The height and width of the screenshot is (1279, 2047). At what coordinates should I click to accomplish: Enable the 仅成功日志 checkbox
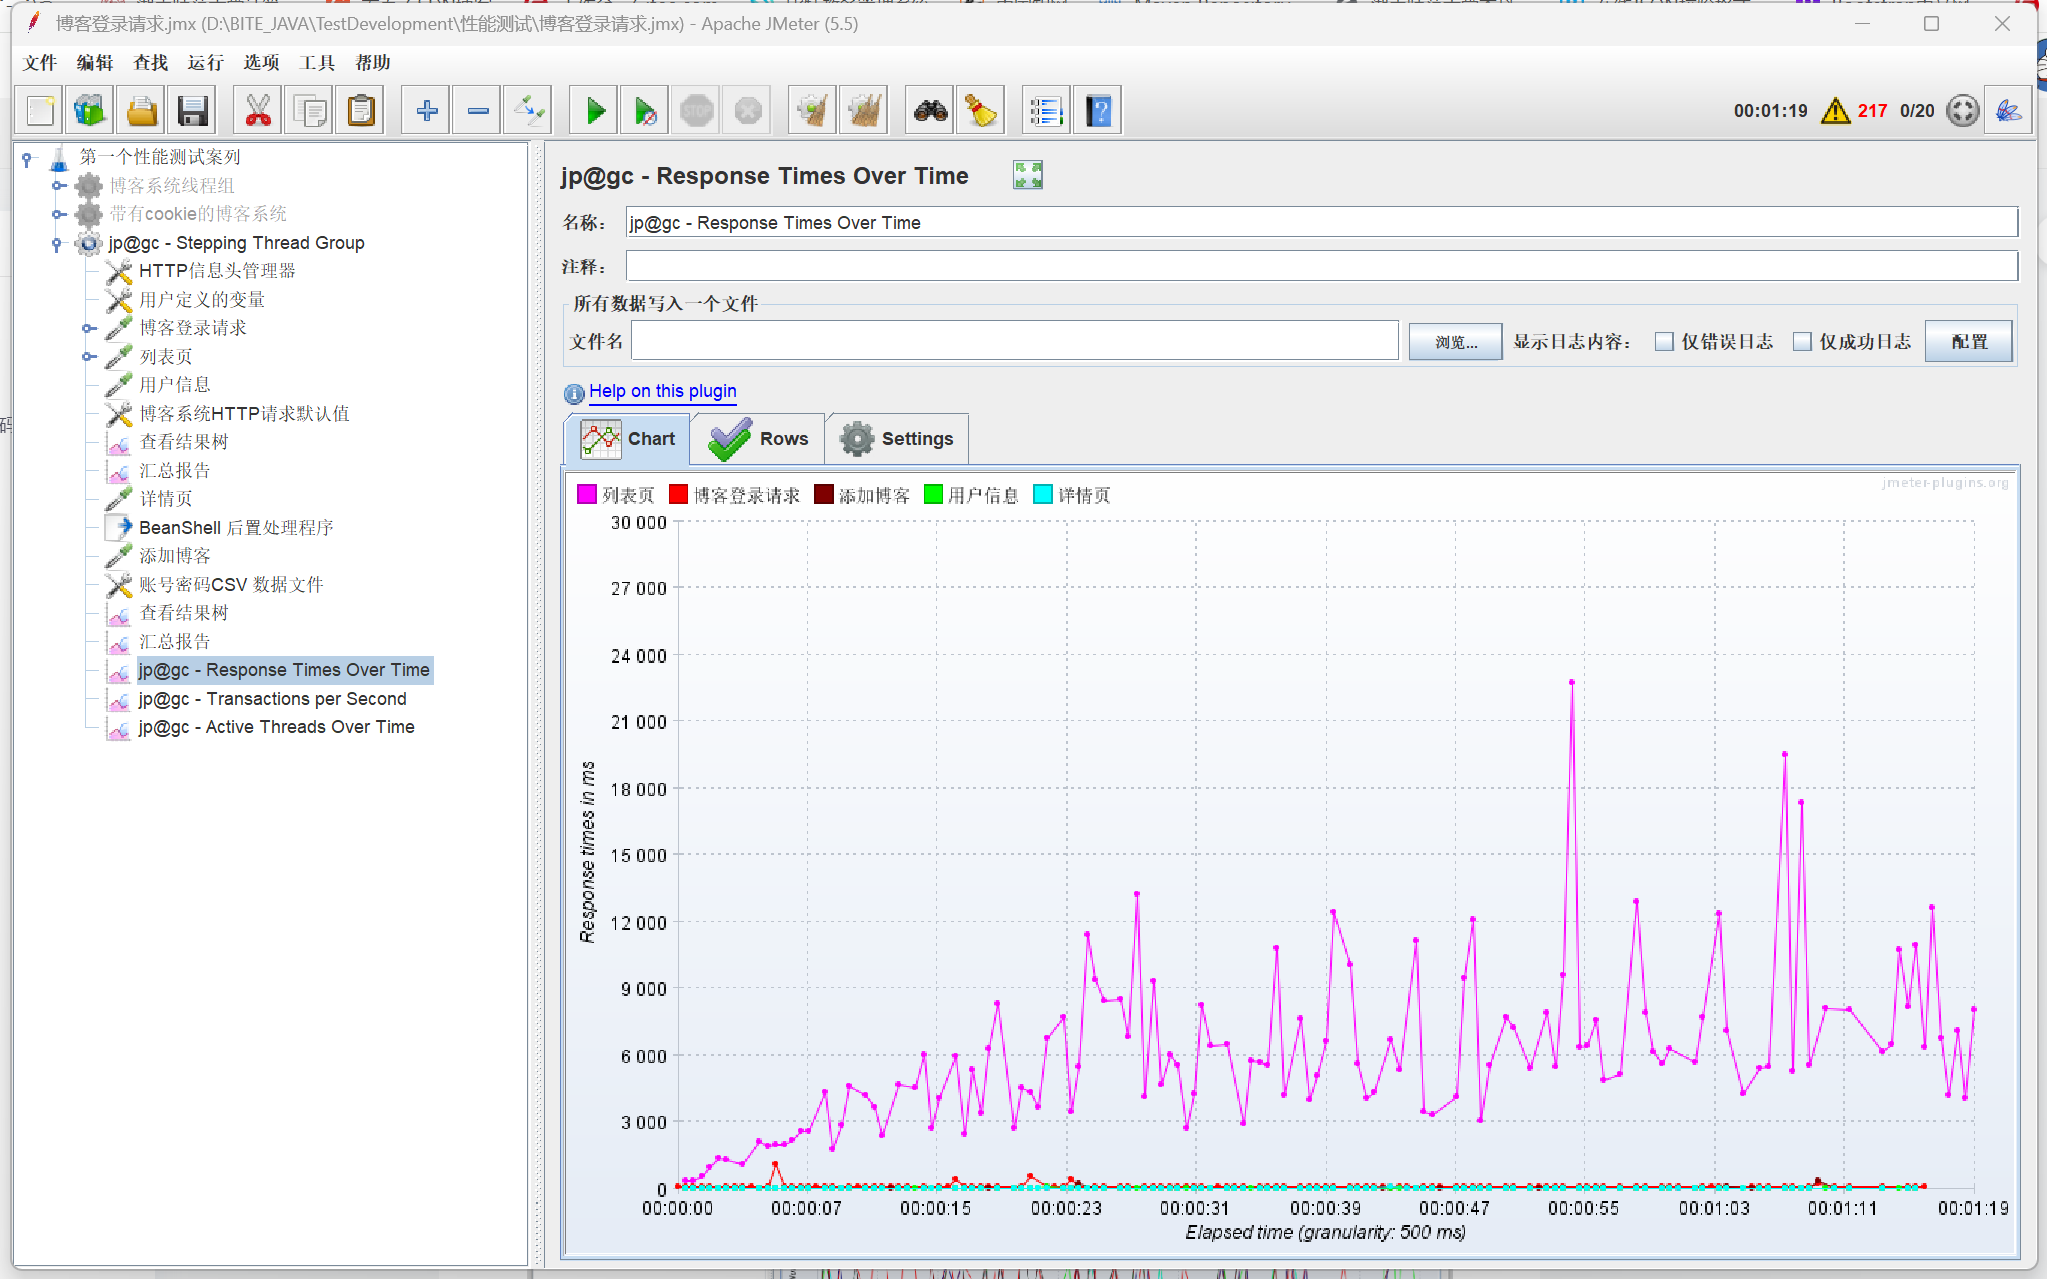[x=1802, y=342]
